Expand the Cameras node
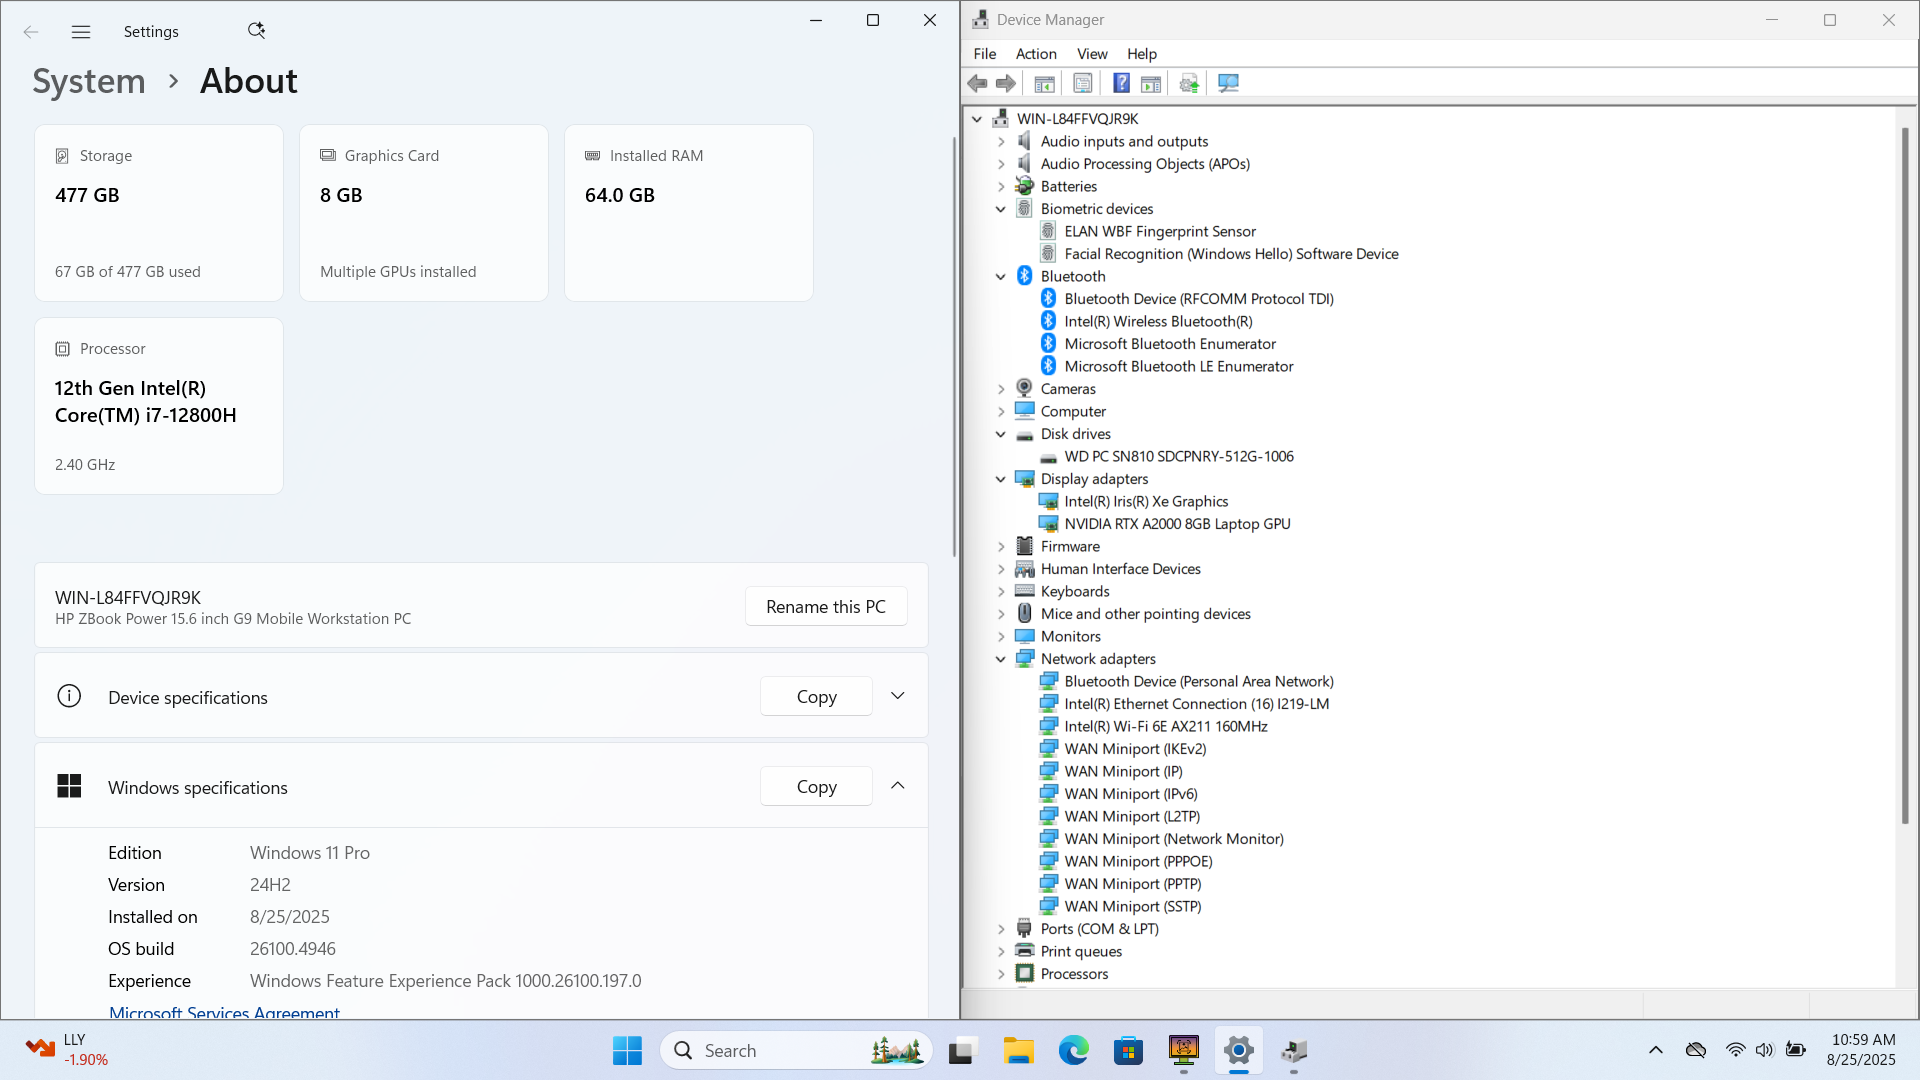The width and height of the screenshot is (1920, 1080). (x=1001, y=389)
